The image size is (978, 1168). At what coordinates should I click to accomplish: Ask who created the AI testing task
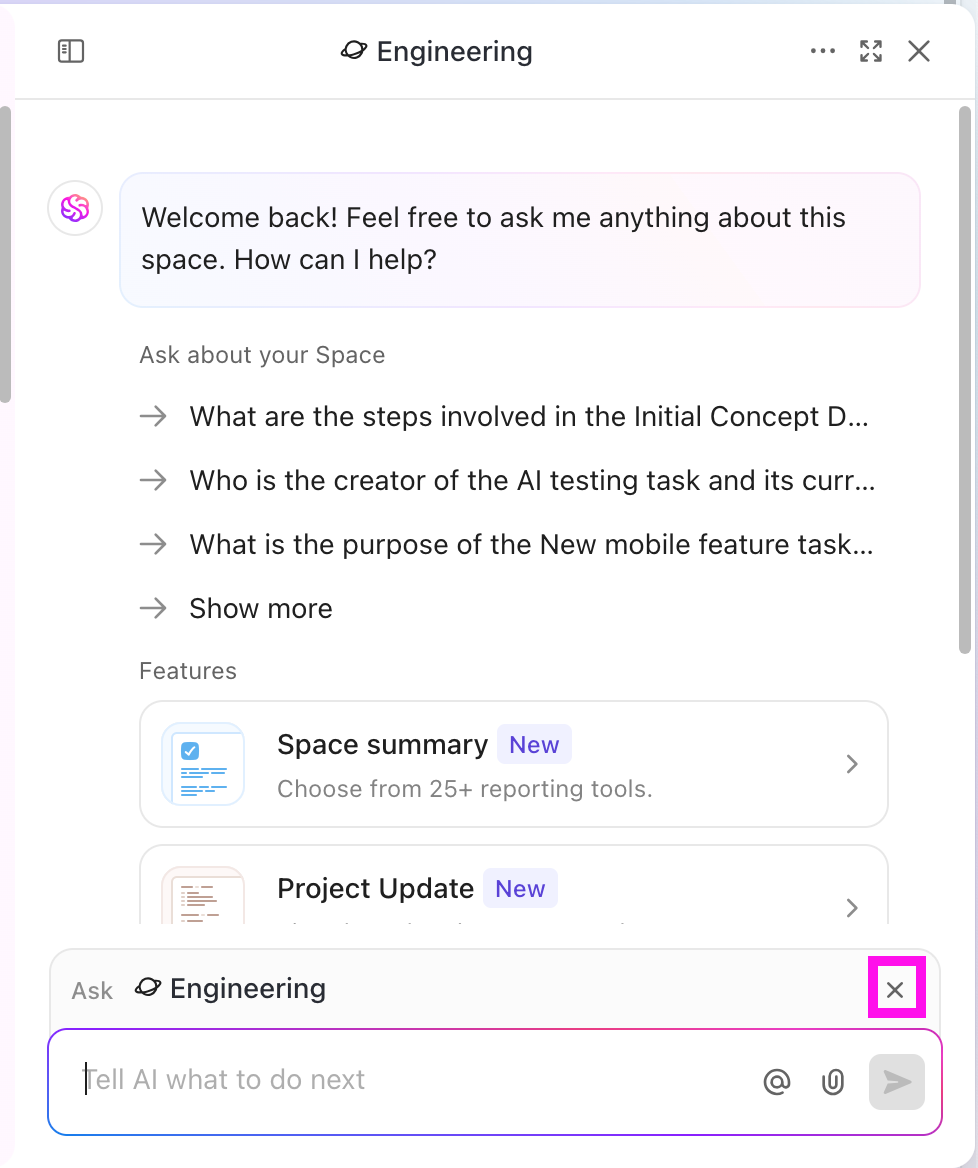(x=532, y=481)
